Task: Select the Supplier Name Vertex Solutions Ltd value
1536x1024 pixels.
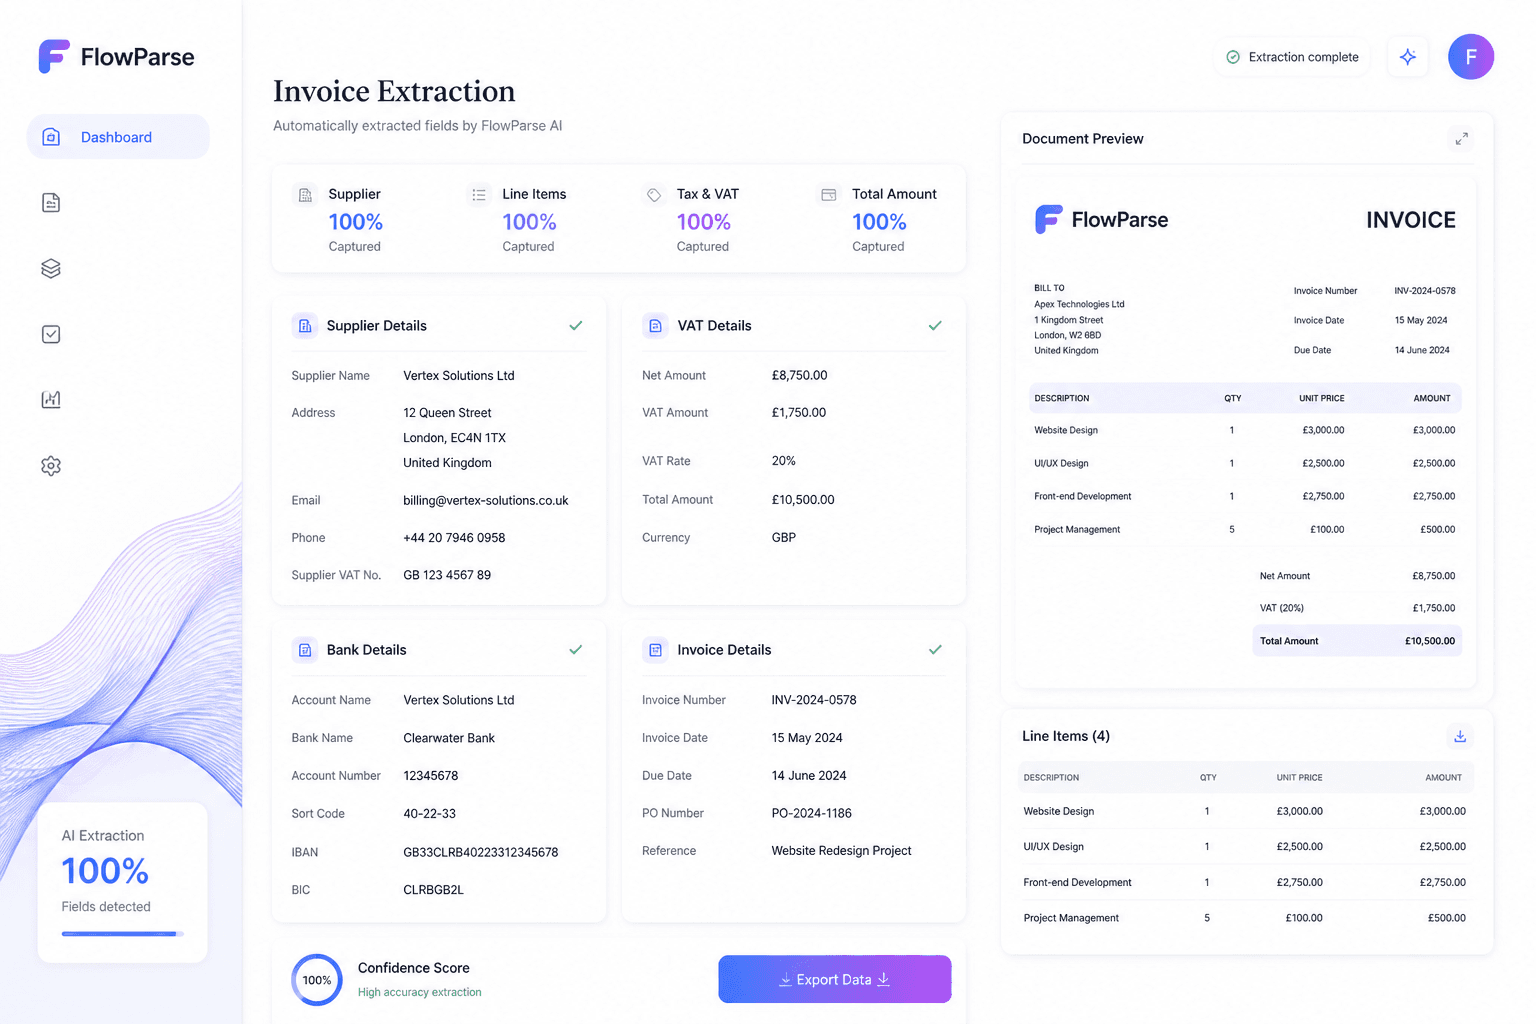Action: point(459,376)
